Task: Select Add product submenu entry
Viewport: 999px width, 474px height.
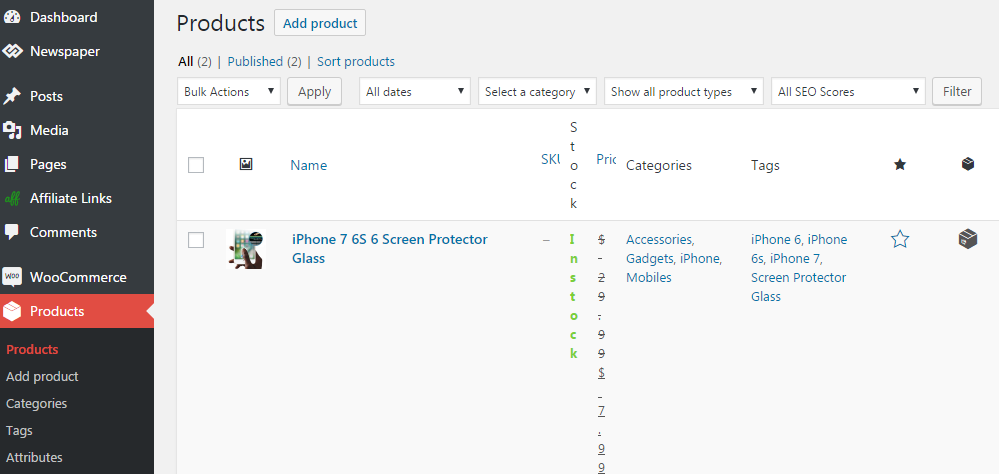Action: tap(42, 377)
